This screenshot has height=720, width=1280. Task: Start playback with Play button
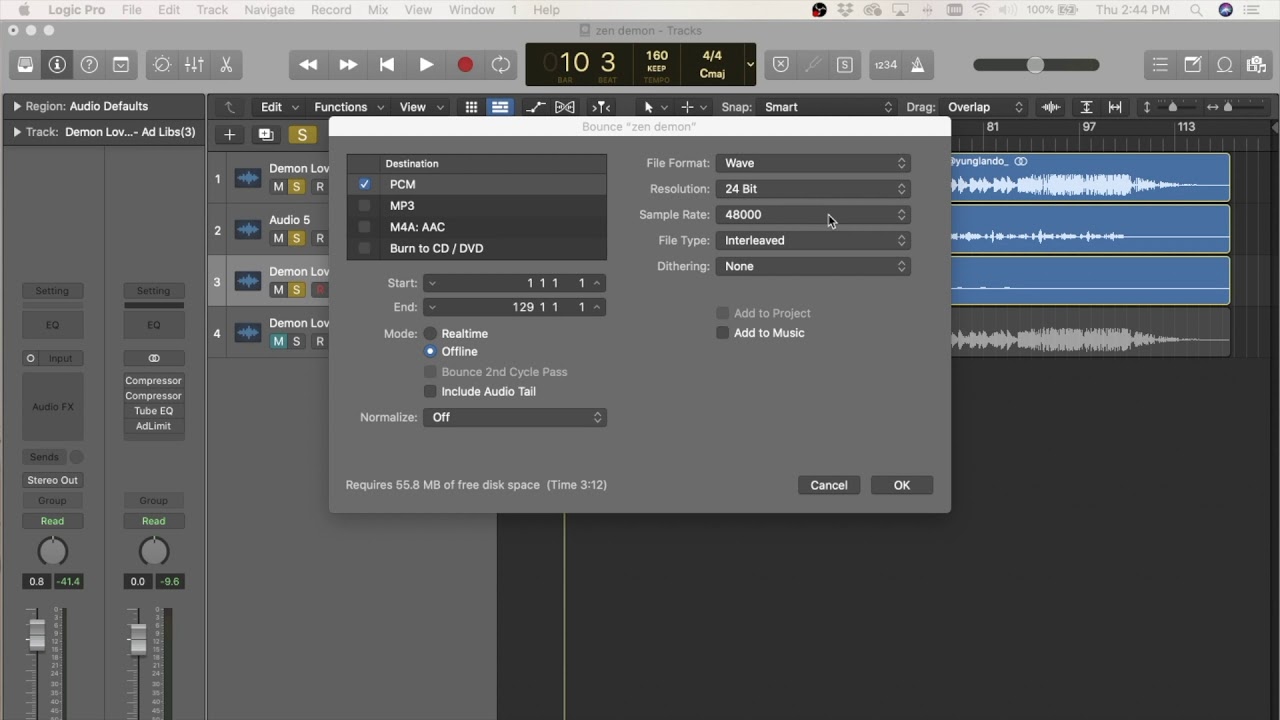pyautogui.click(x=426, y=65)
